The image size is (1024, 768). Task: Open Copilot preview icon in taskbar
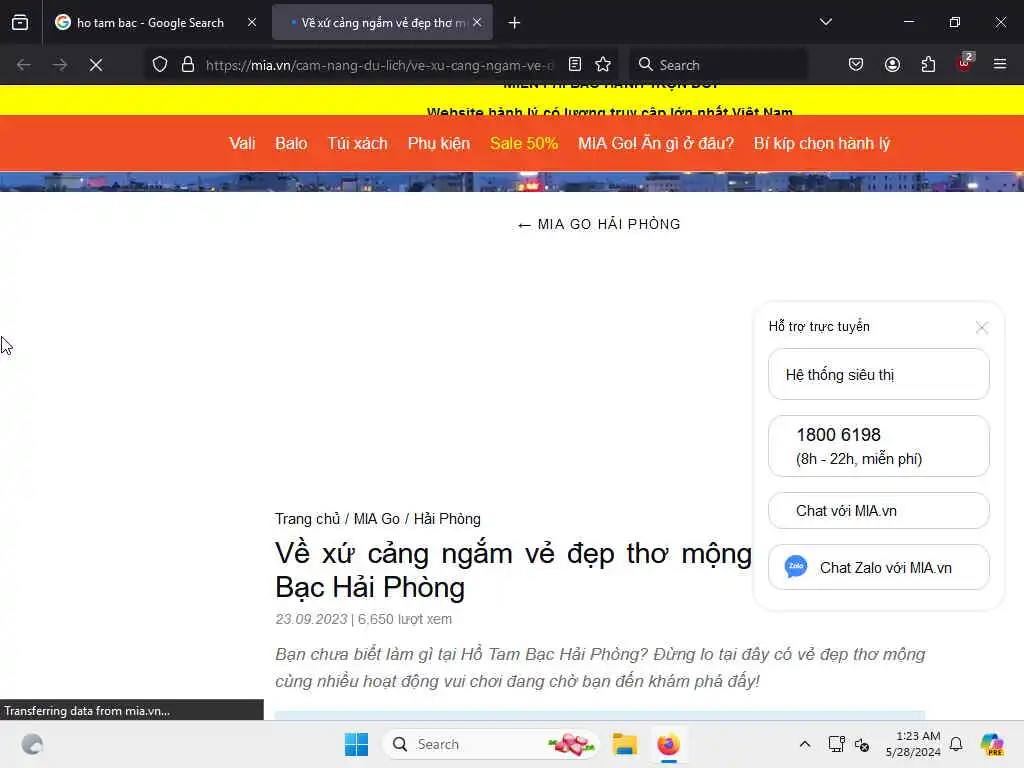pyautogui.click(x=992, y=744)
